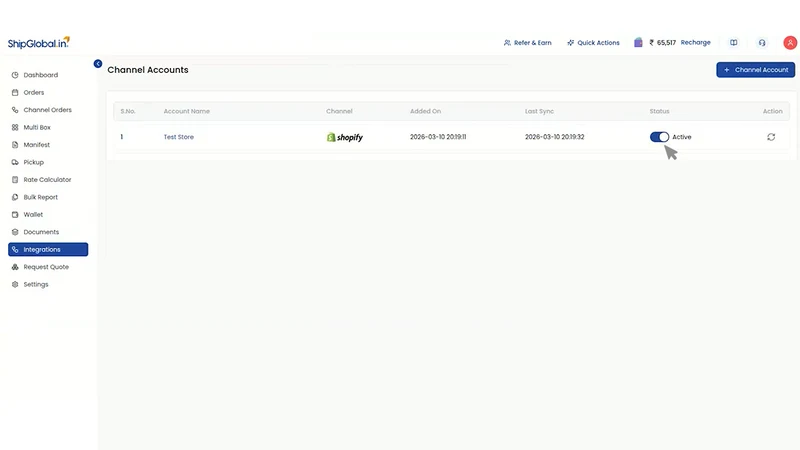
Task: Open Settings from sidebar
Action: [x=48, y=284]
